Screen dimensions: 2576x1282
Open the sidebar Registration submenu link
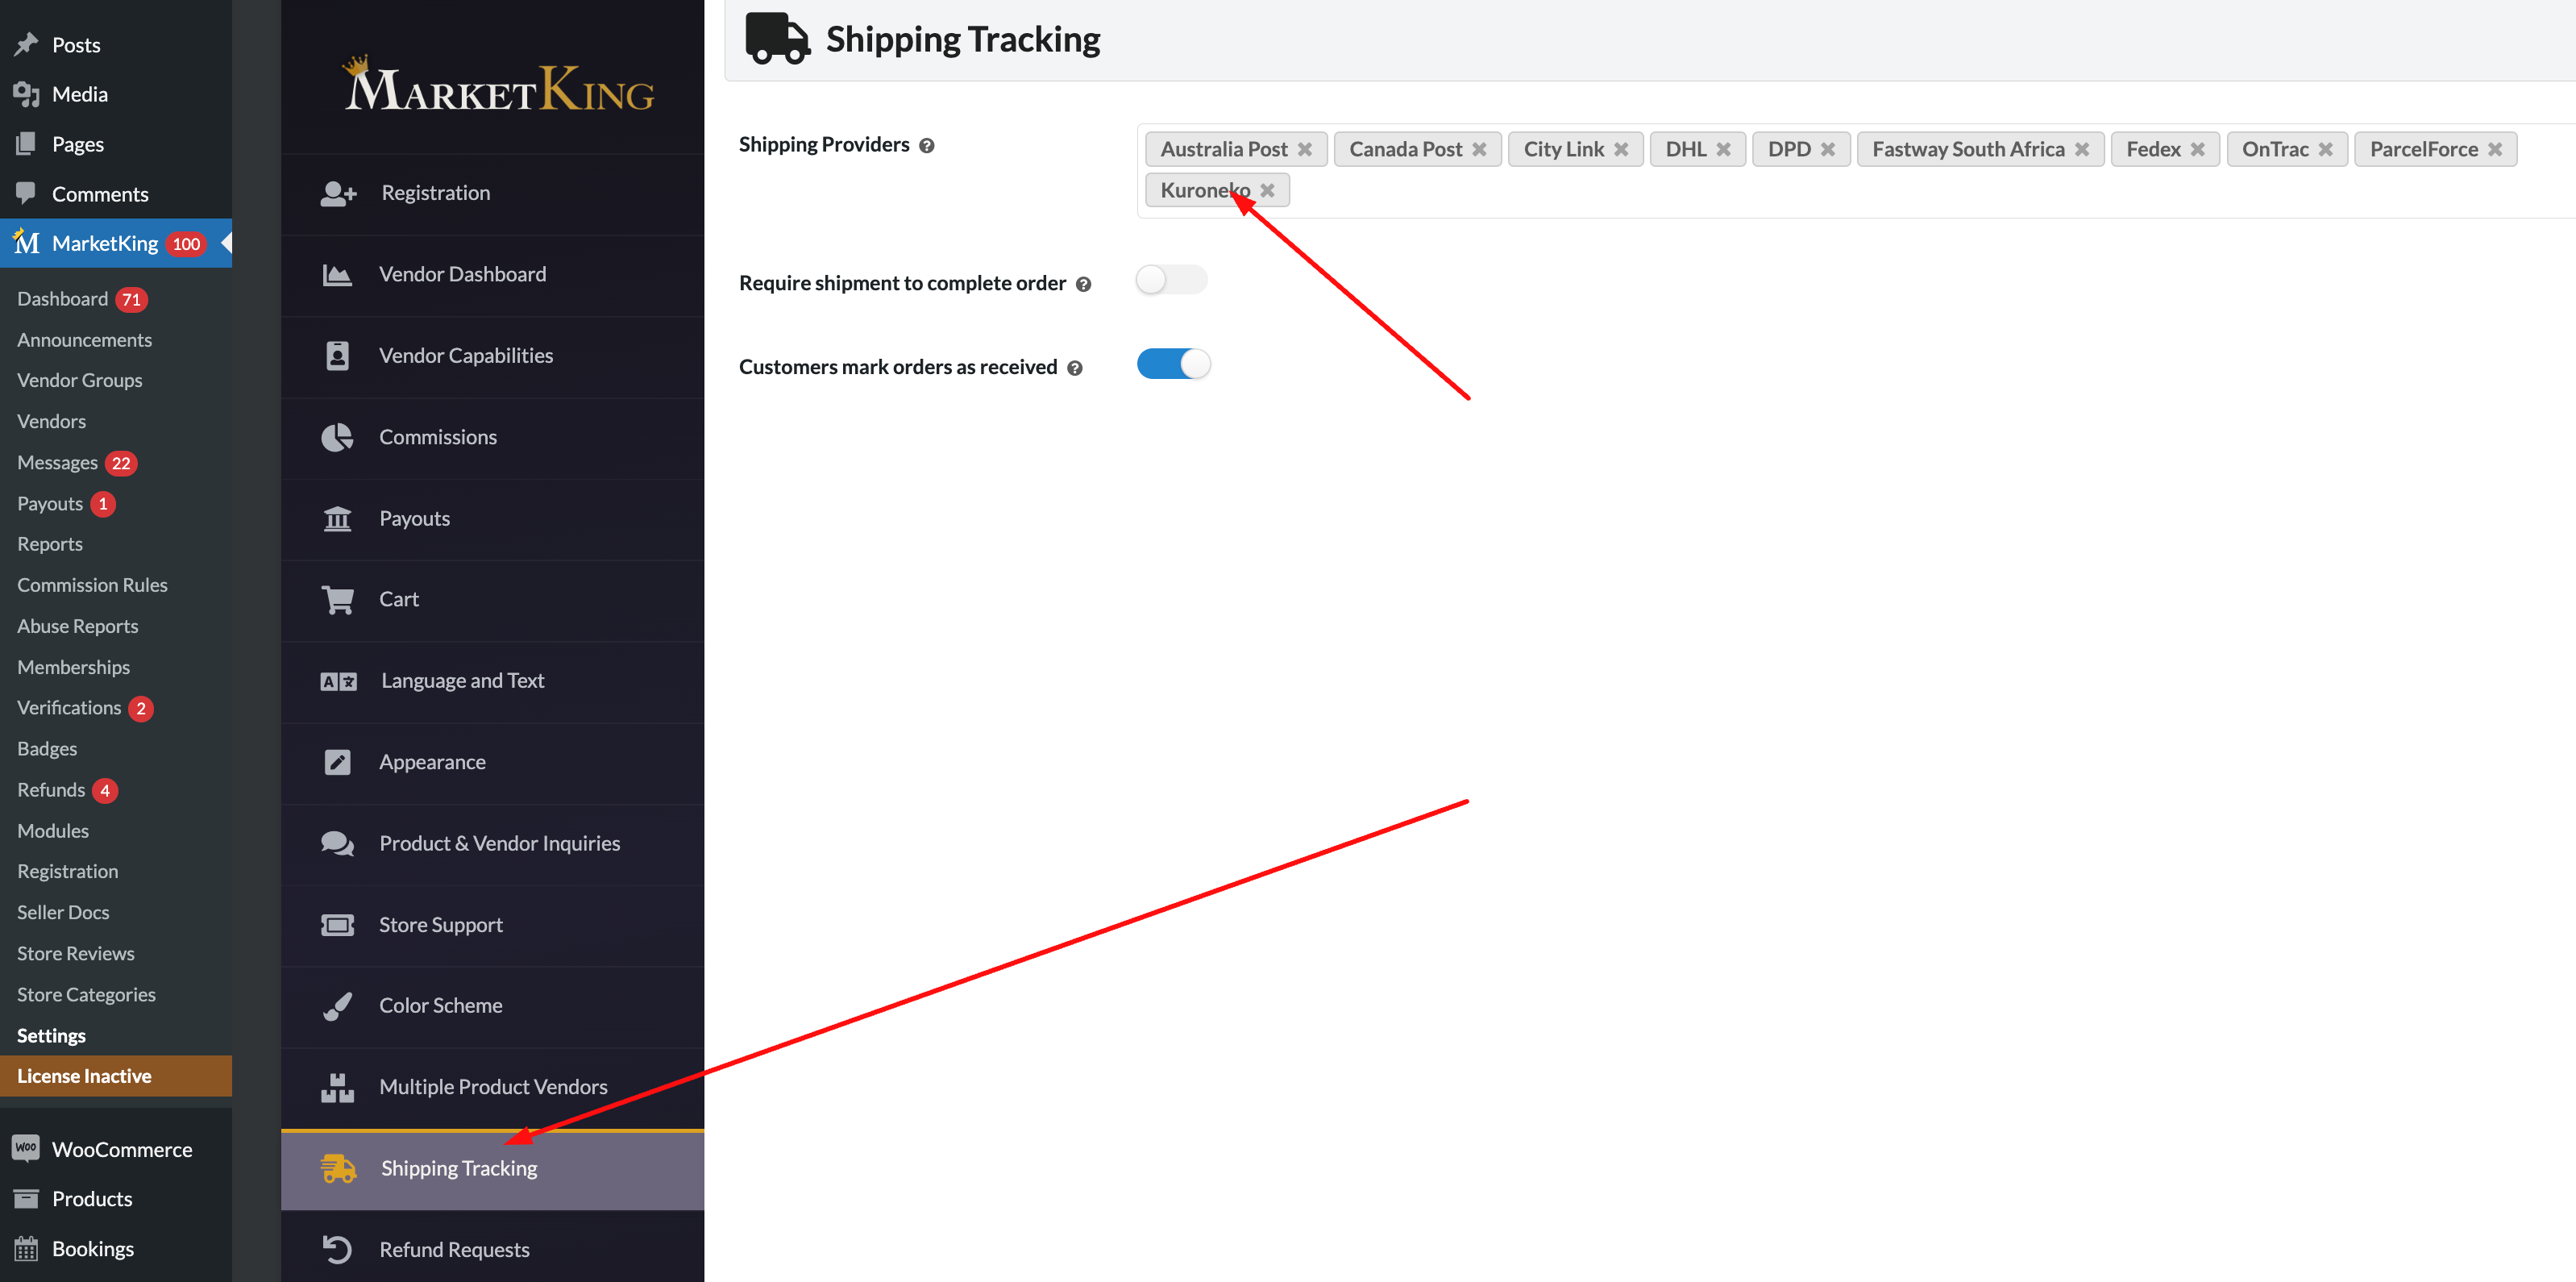click(x=68, y=872)
